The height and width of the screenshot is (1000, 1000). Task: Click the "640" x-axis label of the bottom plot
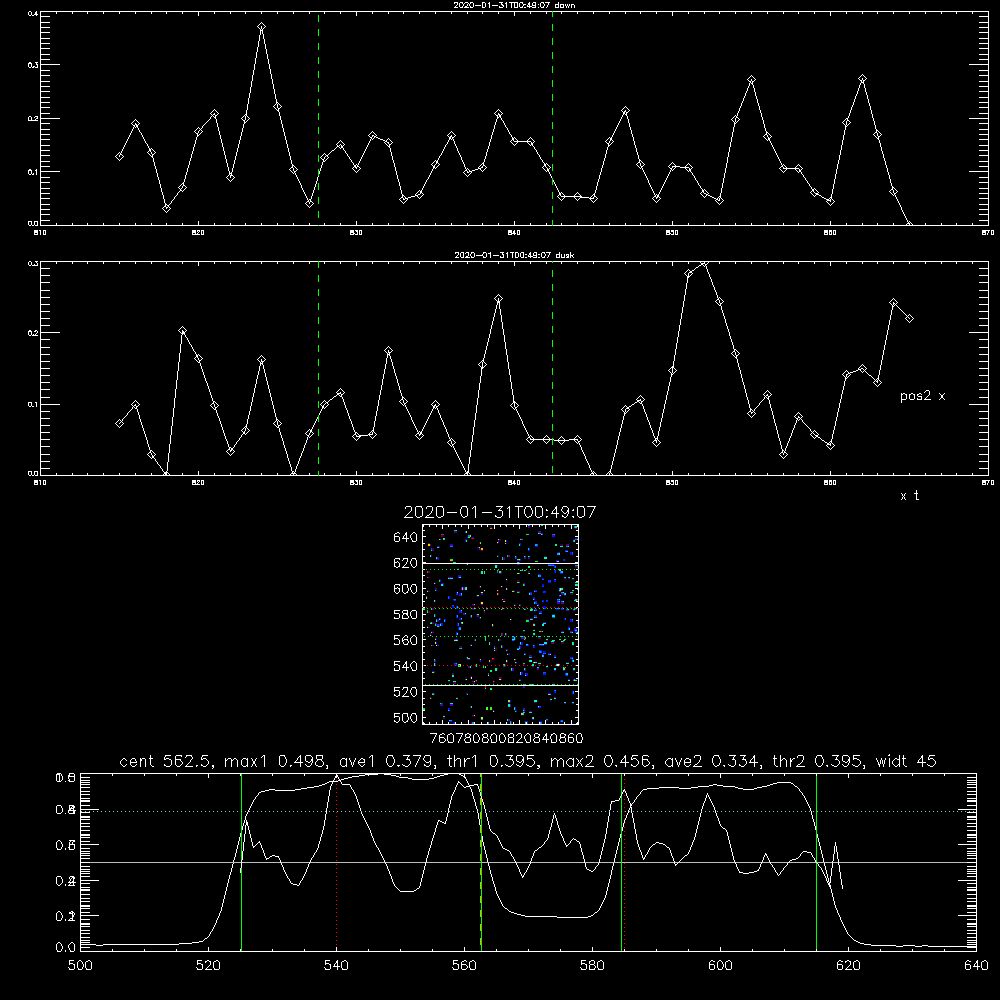coord(976,966)
